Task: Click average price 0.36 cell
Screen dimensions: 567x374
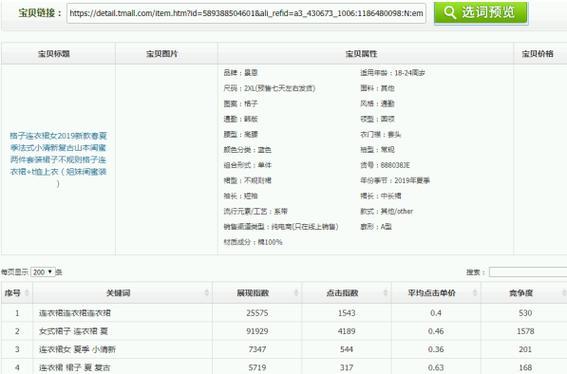Action: [436, 349]
